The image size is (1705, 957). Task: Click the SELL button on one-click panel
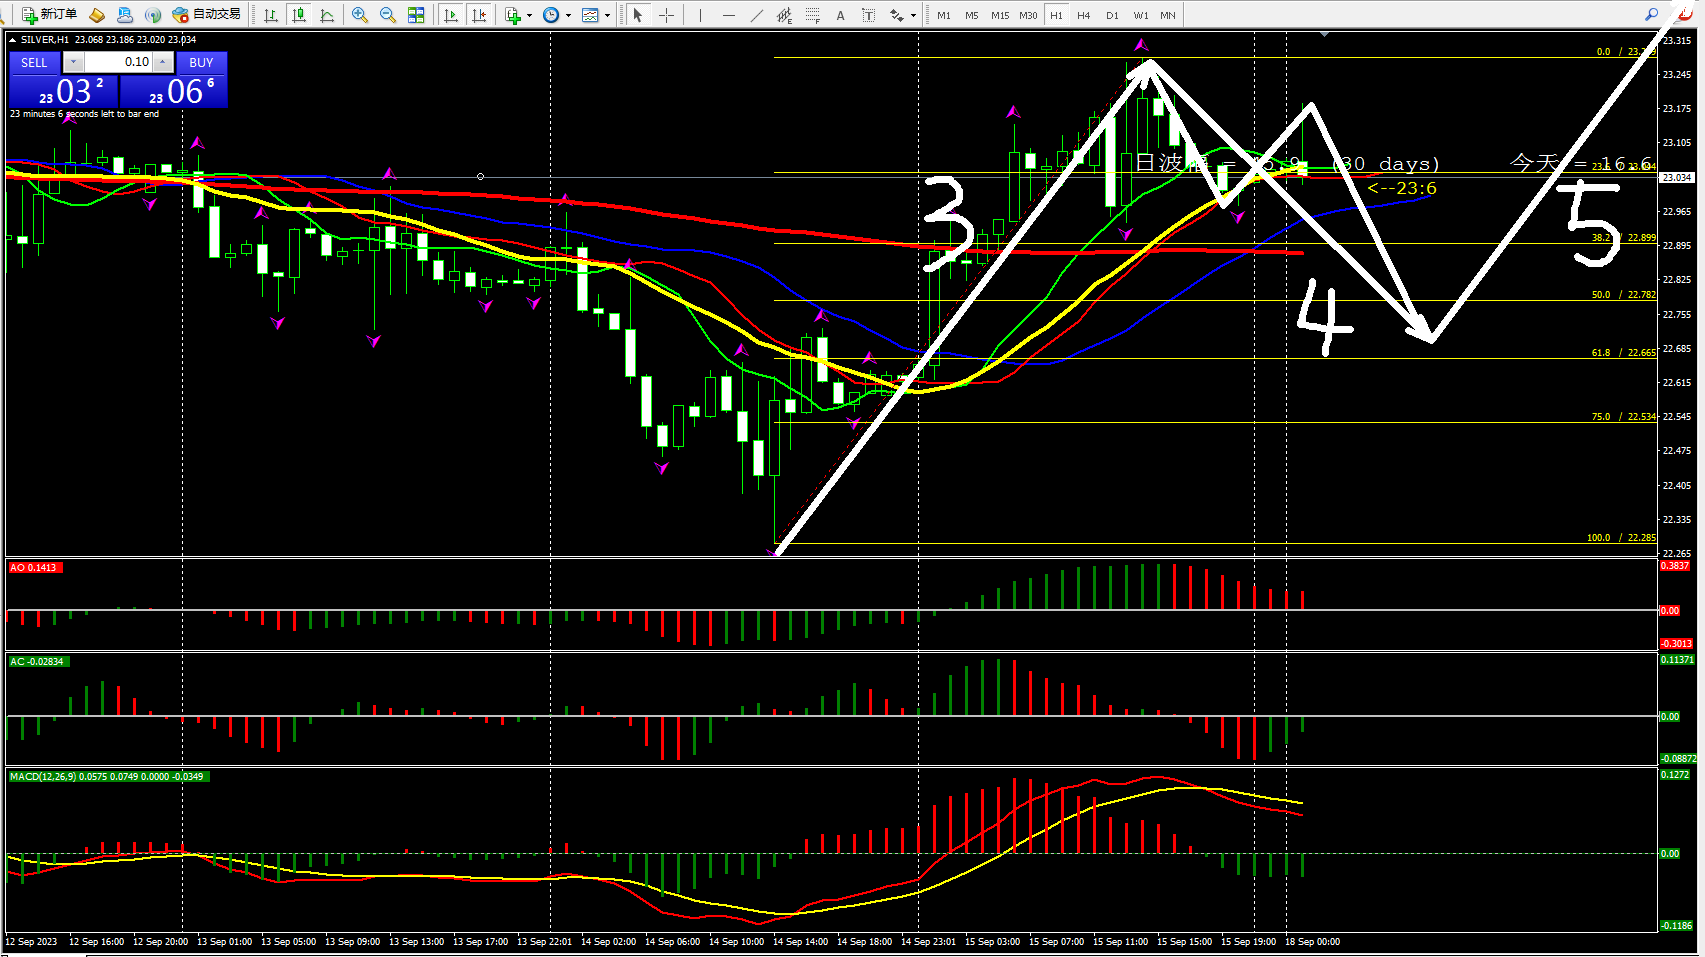click(x=34, y=62)
